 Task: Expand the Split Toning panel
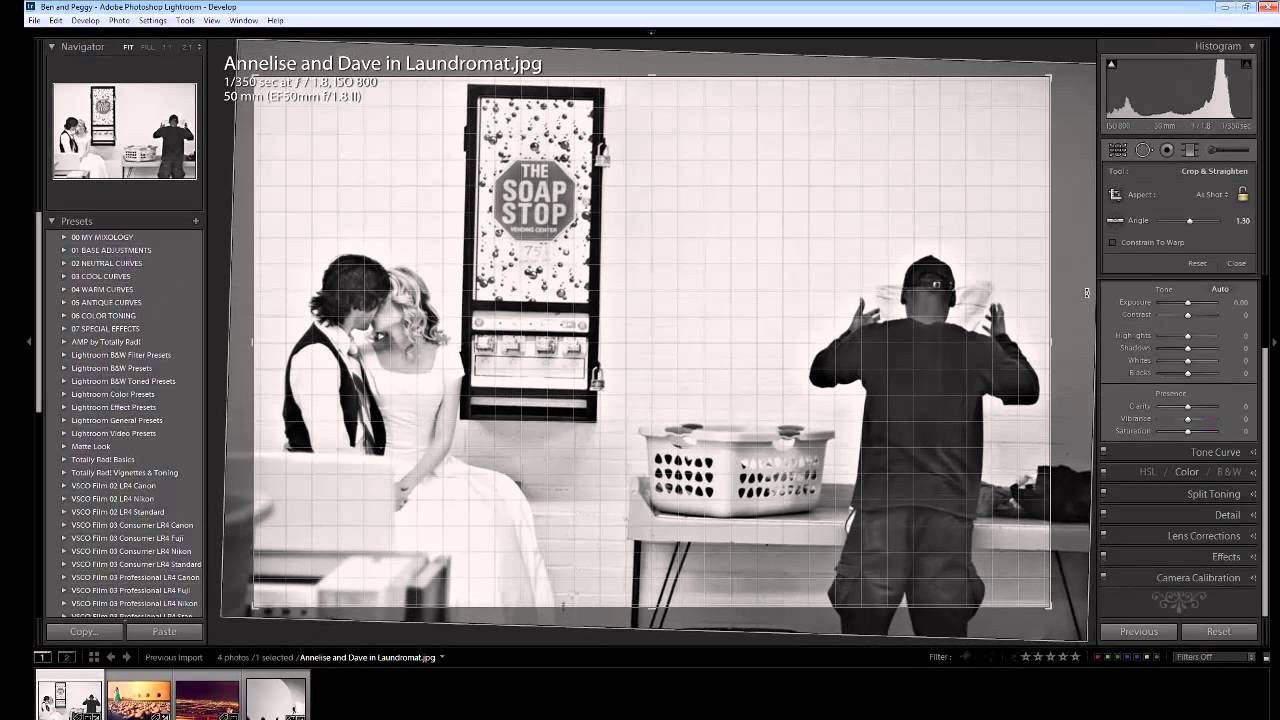[1253, 494]
